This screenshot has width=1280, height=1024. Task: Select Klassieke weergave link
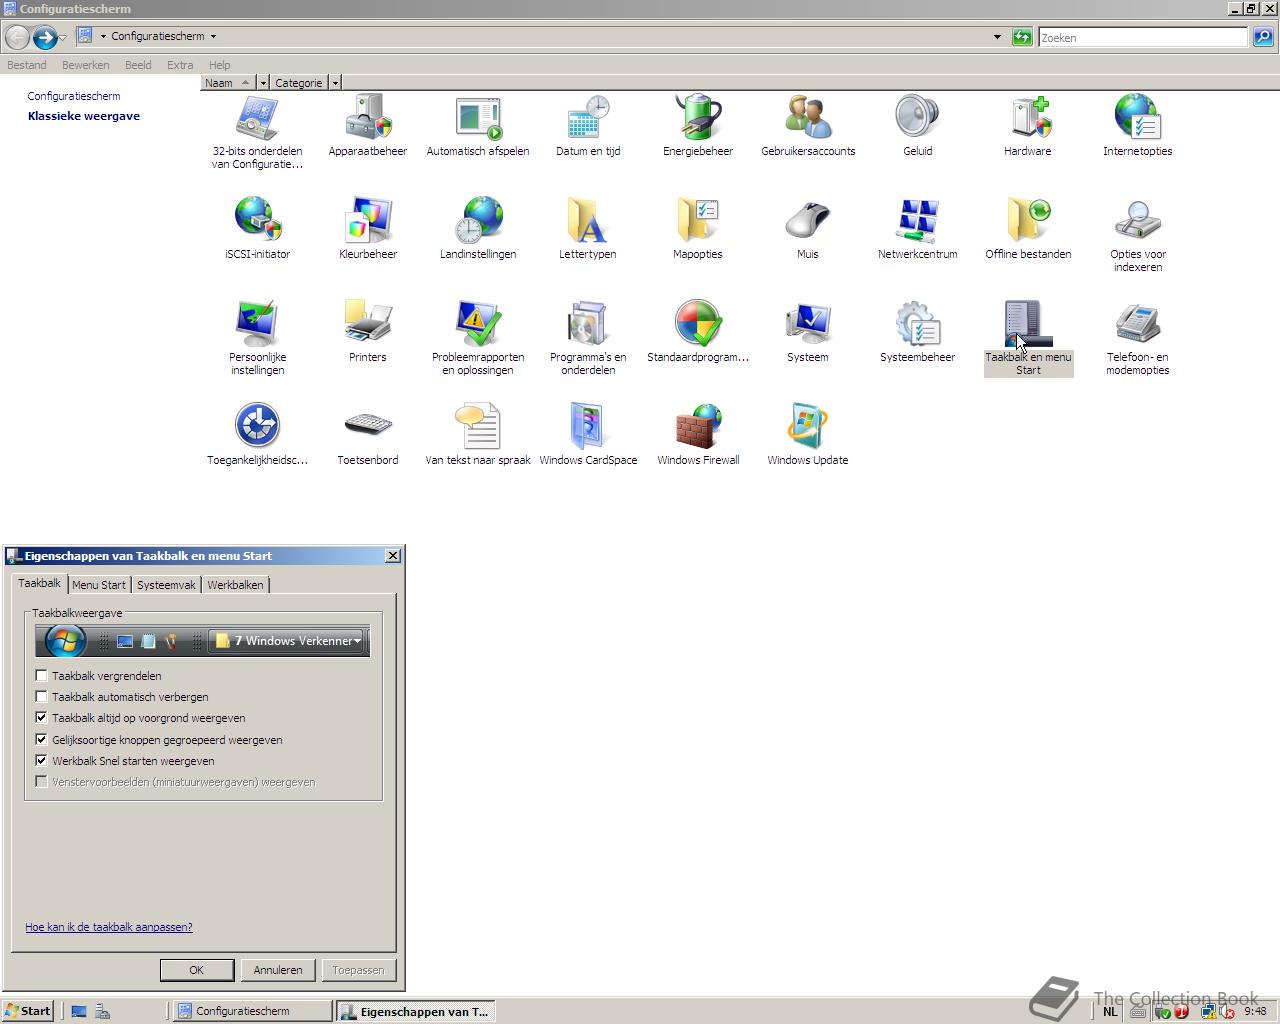tap(84, 116)
